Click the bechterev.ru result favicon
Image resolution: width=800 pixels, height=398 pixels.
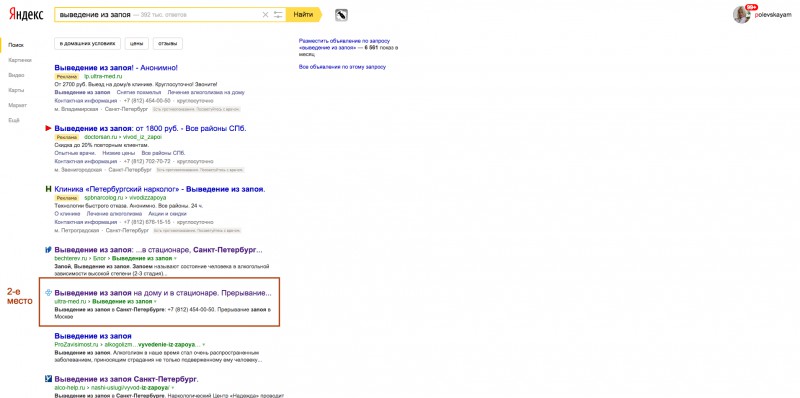[x=49, y=250]
